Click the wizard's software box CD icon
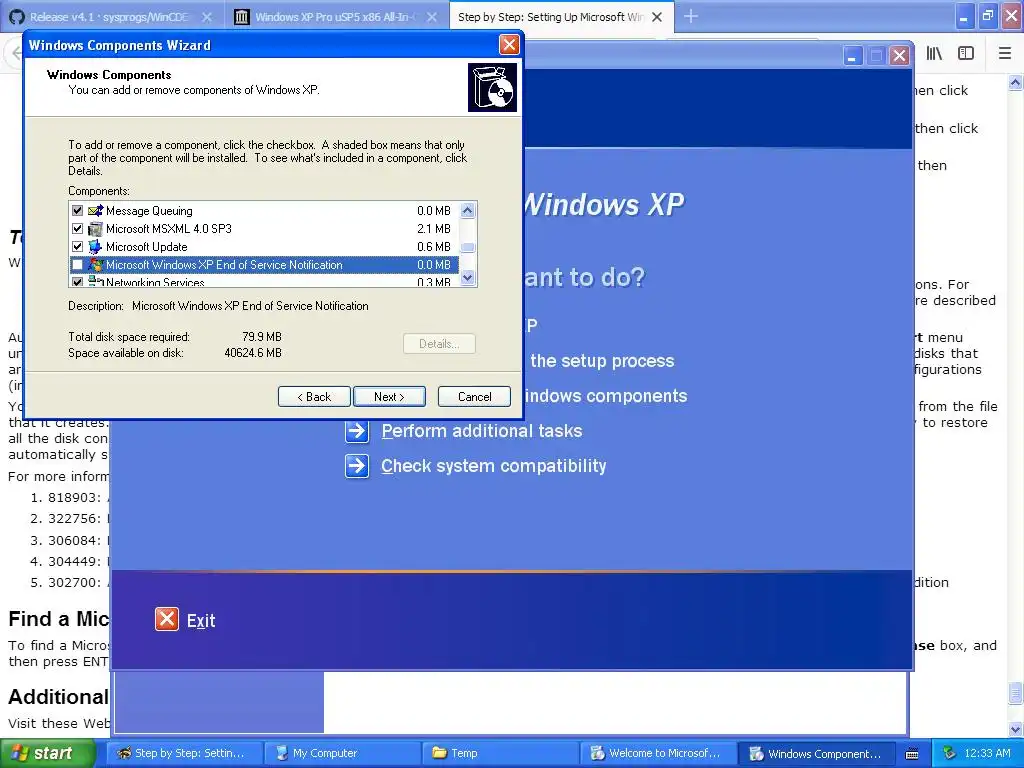 pyautogui.click(x=492, y=88)
